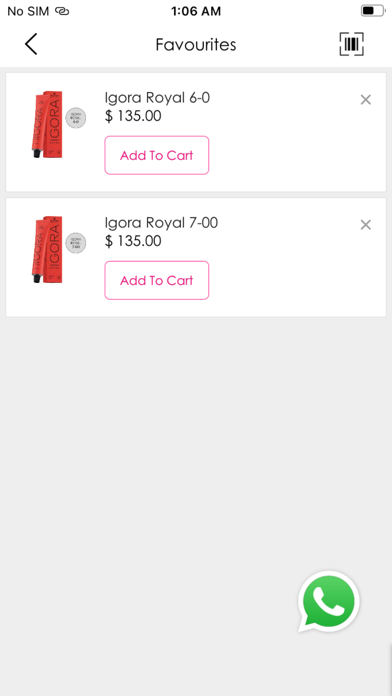
Task: Tap the 6-0 shade swatch circle
Action: pyautogui.click(x=76, y=118)
